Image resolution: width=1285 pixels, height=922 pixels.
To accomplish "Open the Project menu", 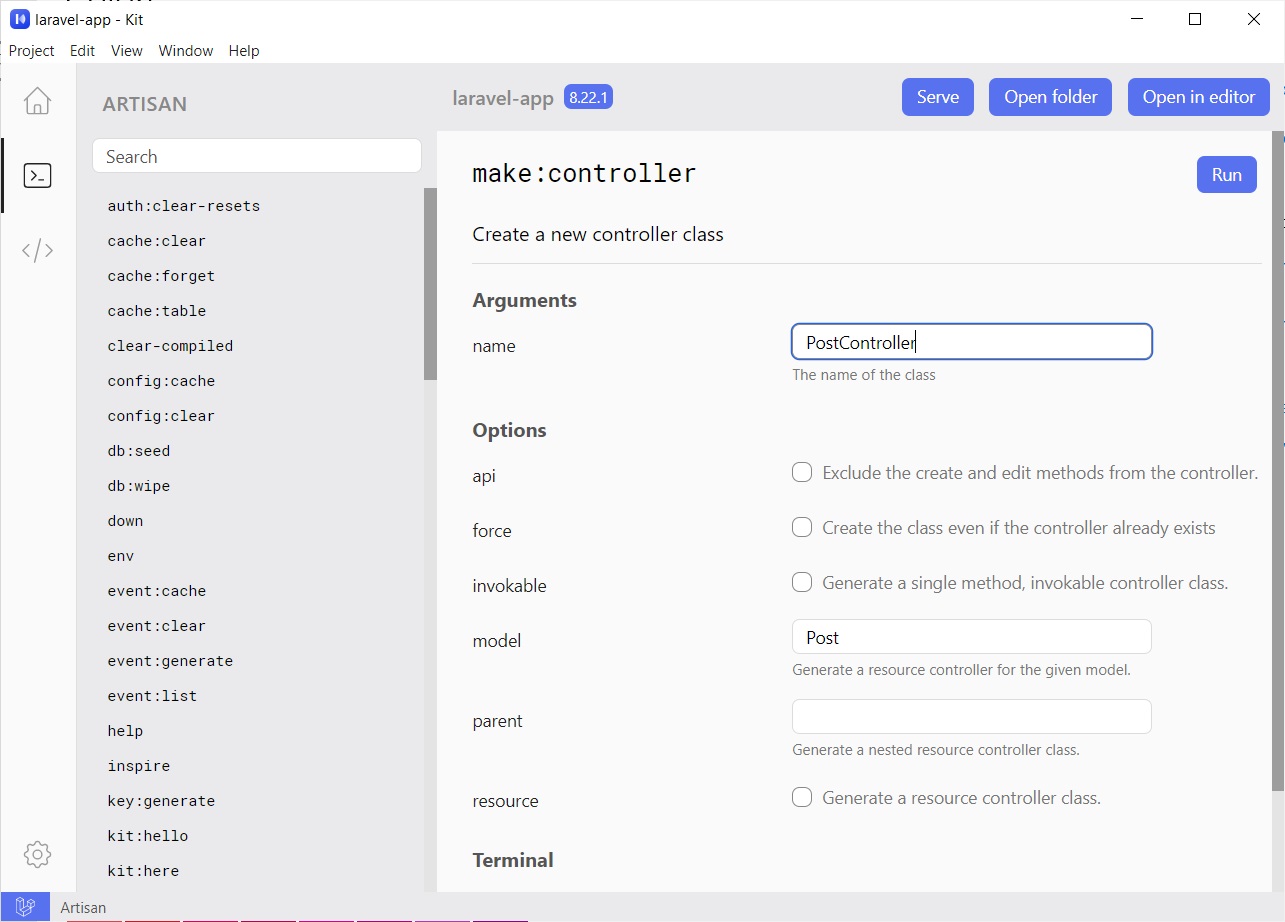I will tap(32, 50).
